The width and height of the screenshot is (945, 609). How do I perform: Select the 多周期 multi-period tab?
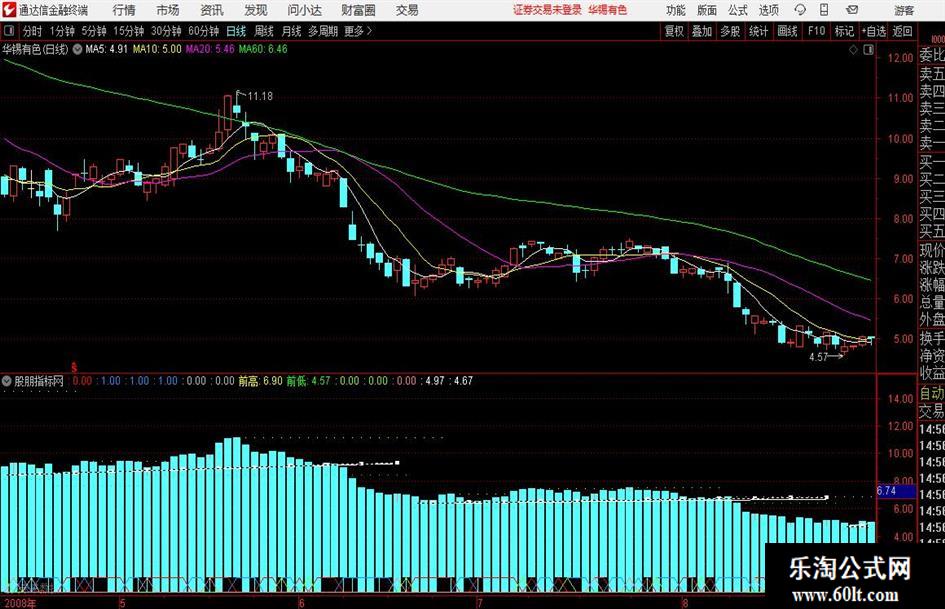[x=323, y=31]
